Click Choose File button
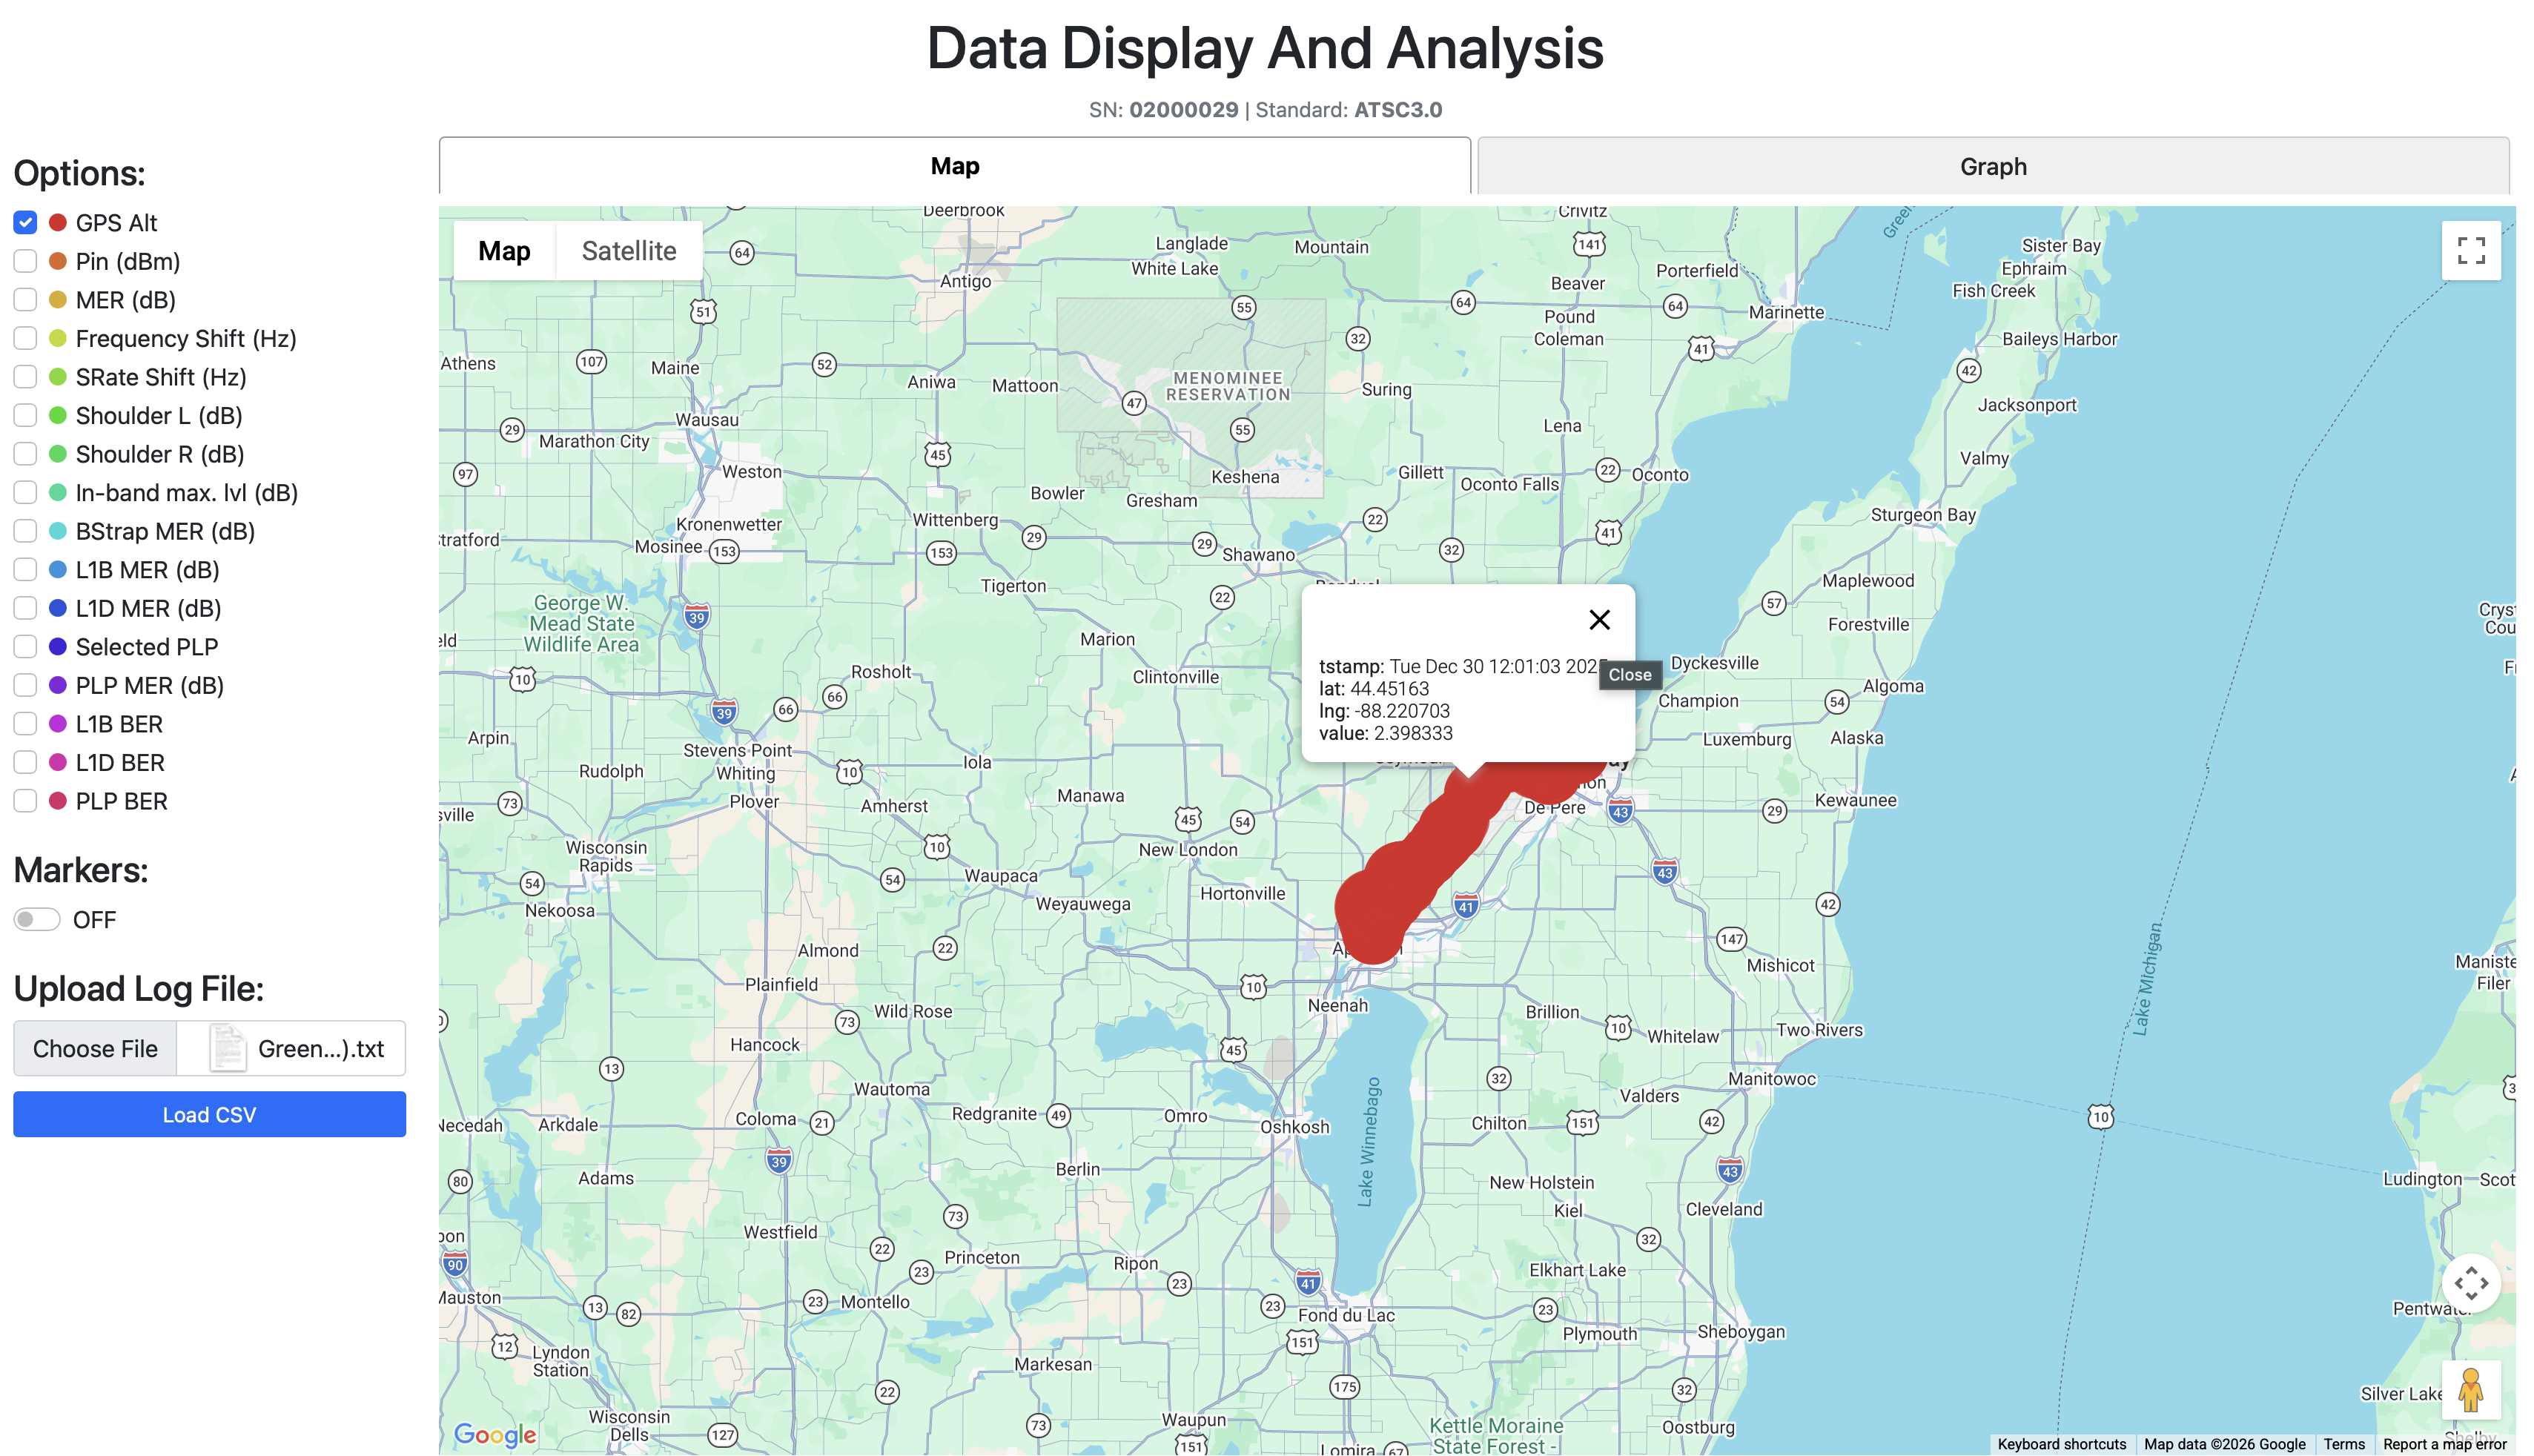2534x1456 pixels. (95, 1048)
